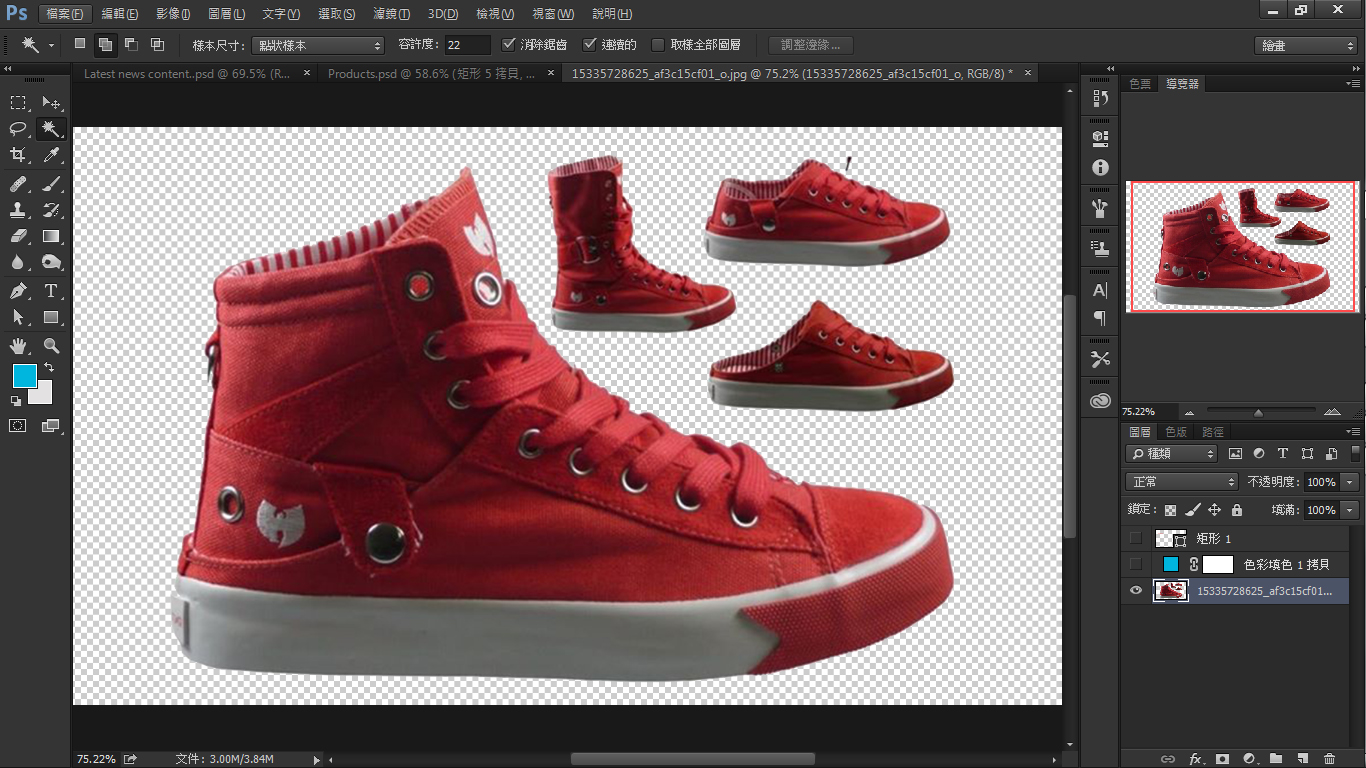The image size is (1366, 768).
Task: Select the Lasso tool
Action: pos(18,128)
